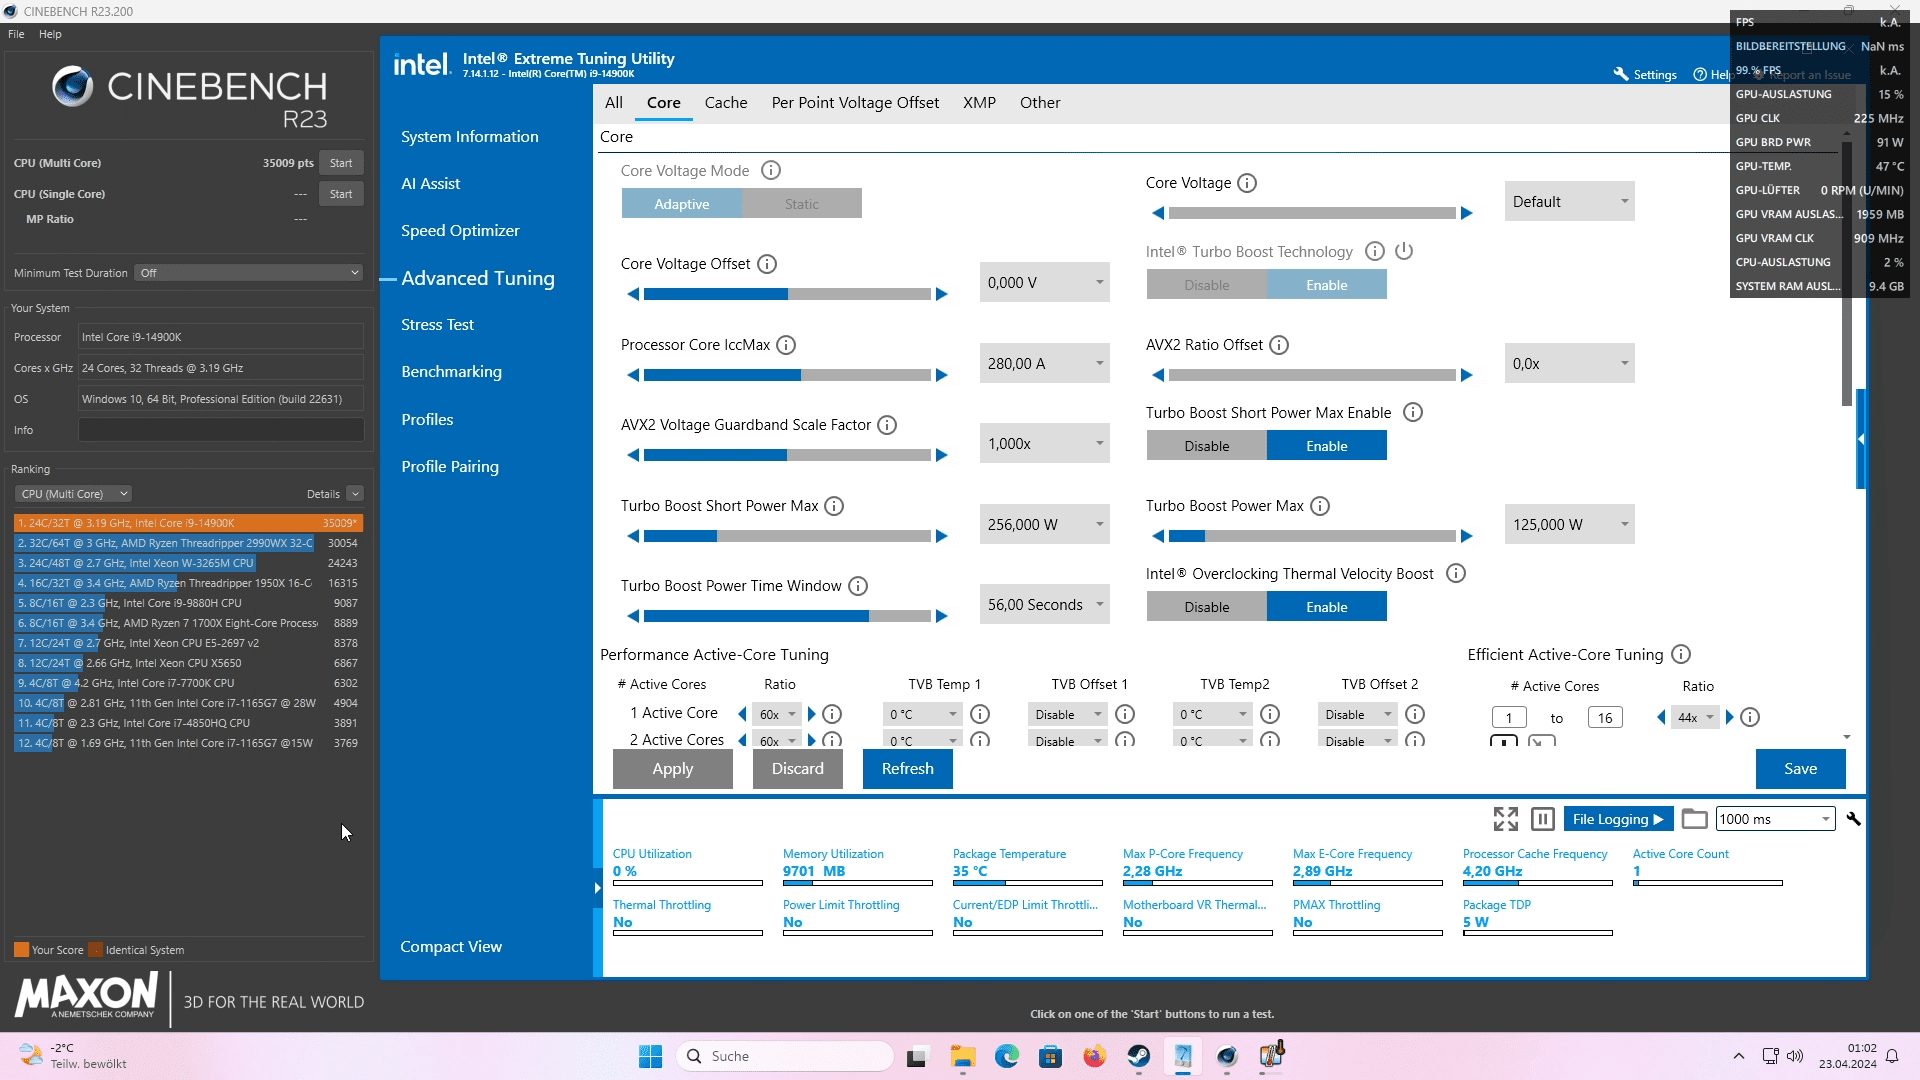Click the Cinebench Info text field
1920x1080 pixels.
(221, 430)
